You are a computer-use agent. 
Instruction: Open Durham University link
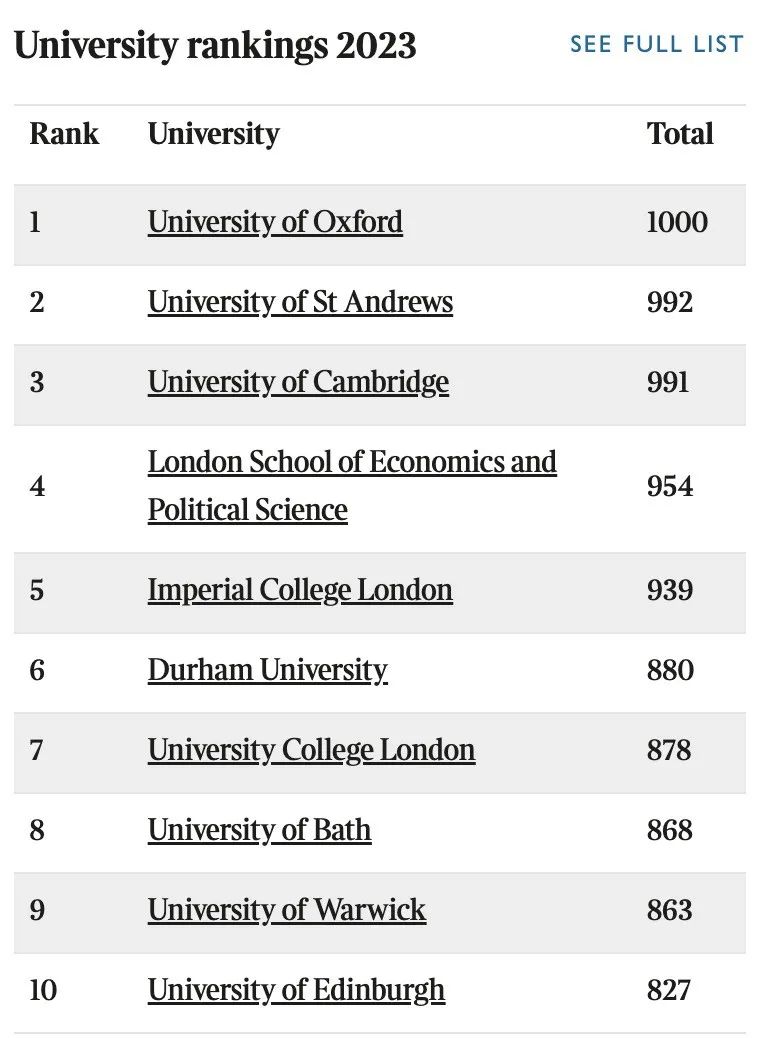pos(268,671)
